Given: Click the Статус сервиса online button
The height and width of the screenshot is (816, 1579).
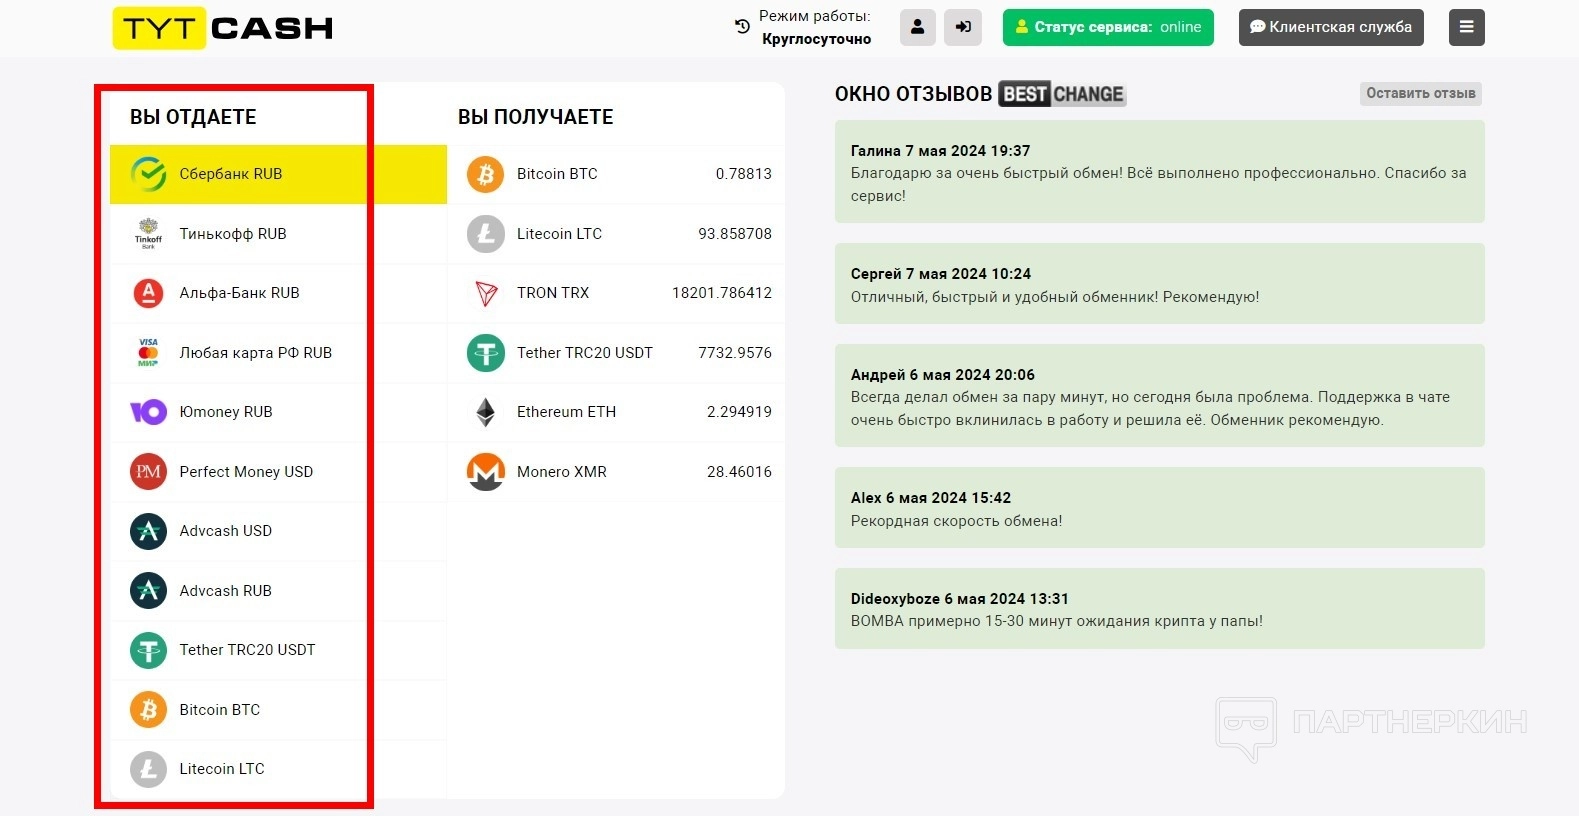Looking at the screenshot, I should pyautogui.click(x=1108, y=27).
